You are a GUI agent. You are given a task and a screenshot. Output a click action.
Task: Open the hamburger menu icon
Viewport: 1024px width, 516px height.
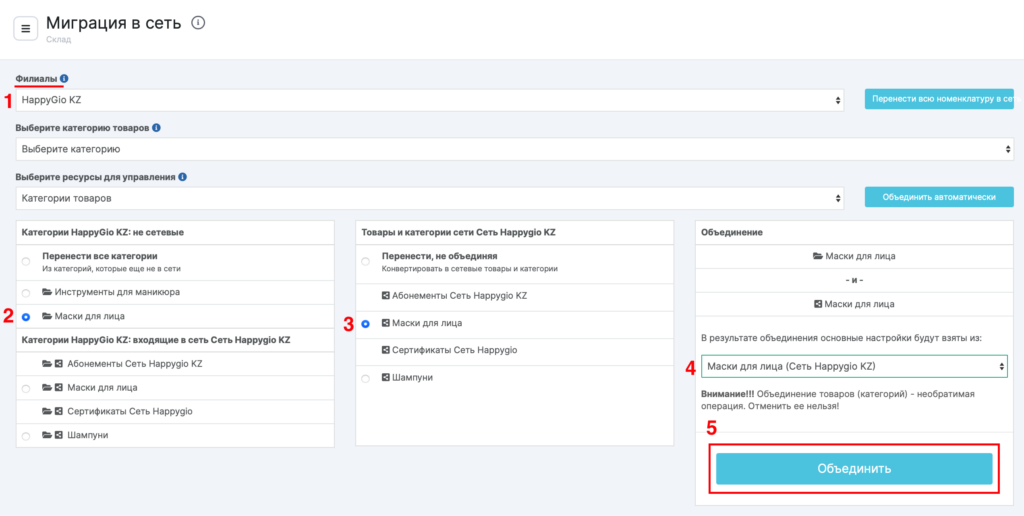tap(26, 28)
